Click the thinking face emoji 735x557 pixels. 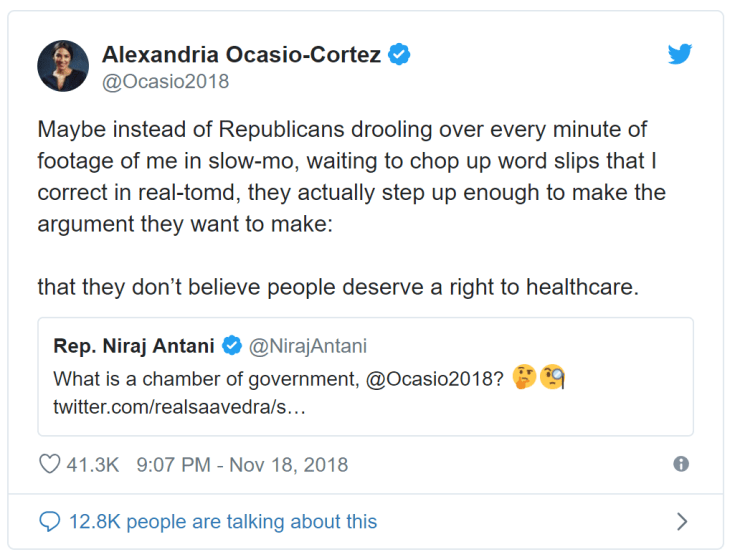(523, 379)
